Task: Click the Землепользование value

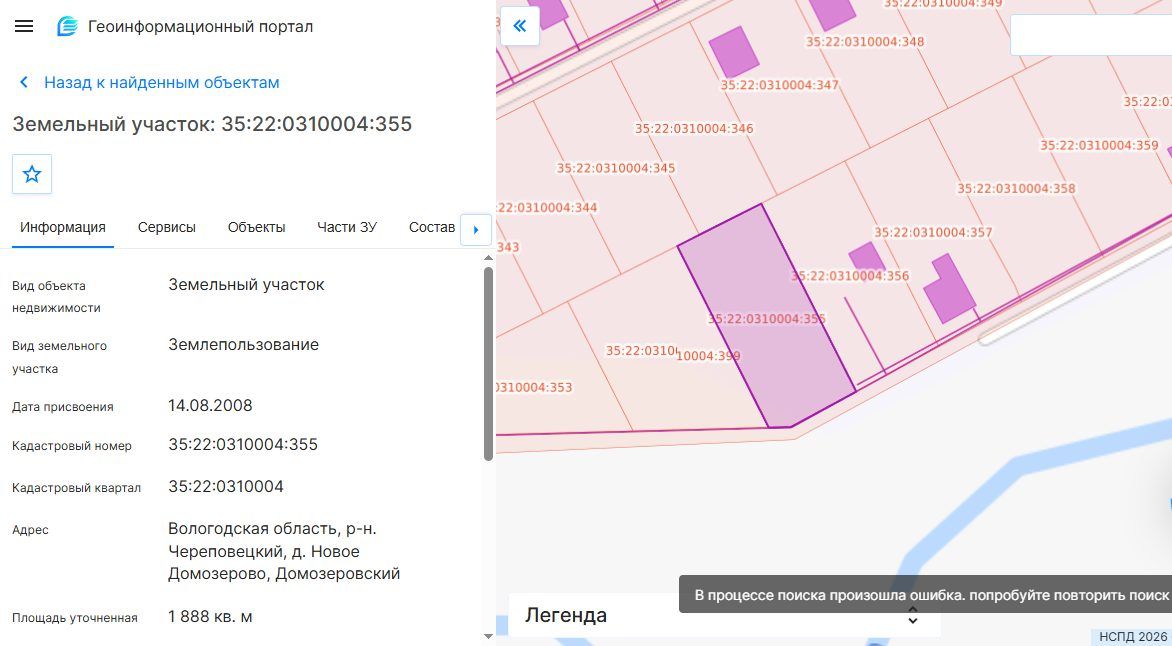Action: click(x=244, y=345)
